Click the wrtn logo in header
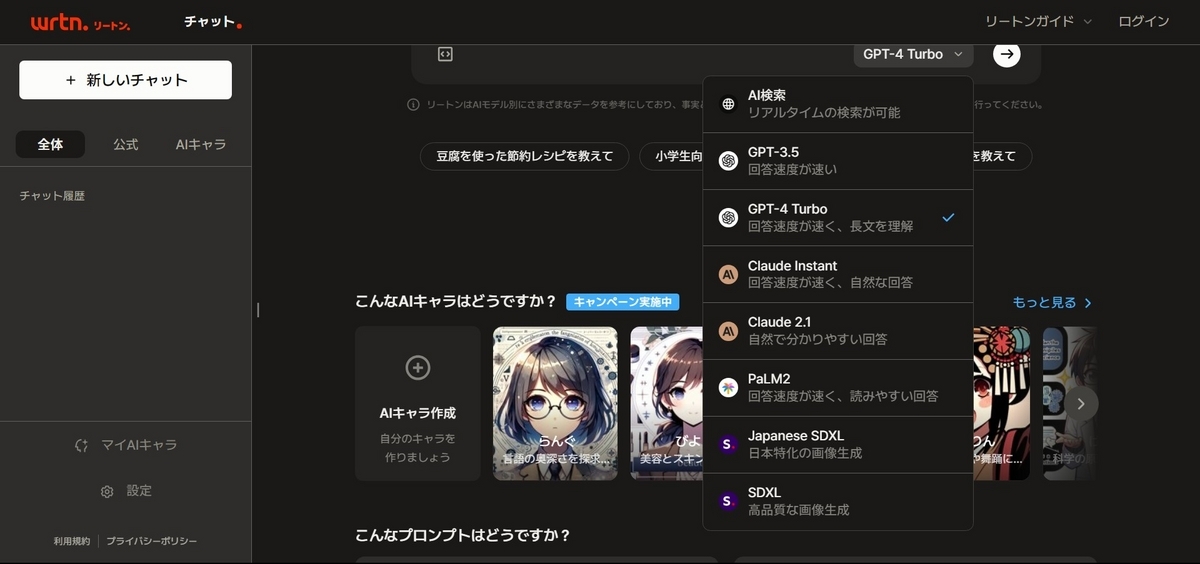Image resolution: width=1200 pixels, height=564 pixels. point(80,22)
